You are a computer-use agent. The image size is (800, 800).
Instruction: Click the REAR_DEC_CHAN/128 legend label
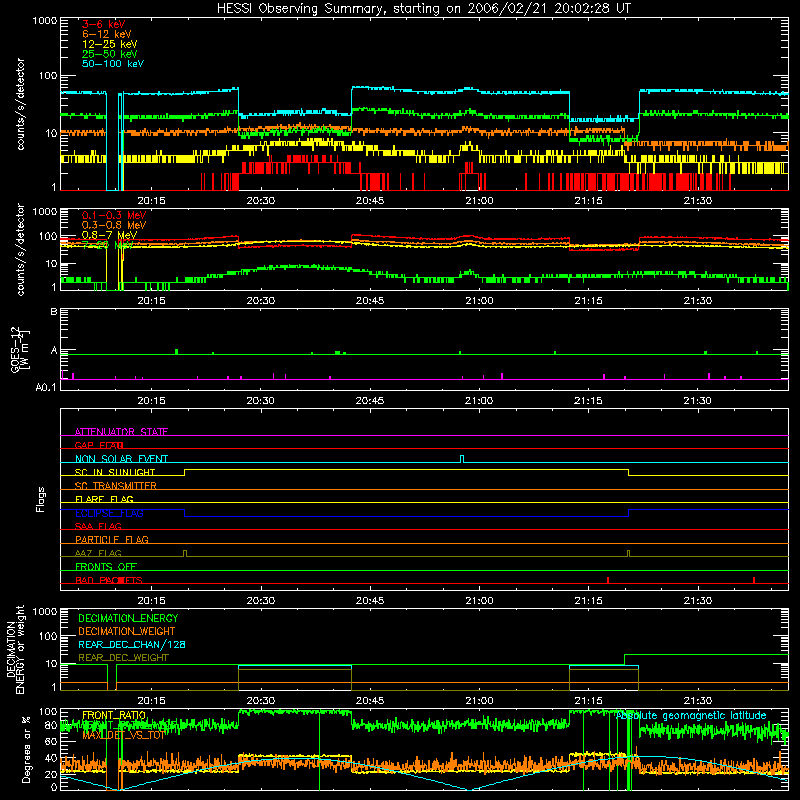[x=132, y=644]
